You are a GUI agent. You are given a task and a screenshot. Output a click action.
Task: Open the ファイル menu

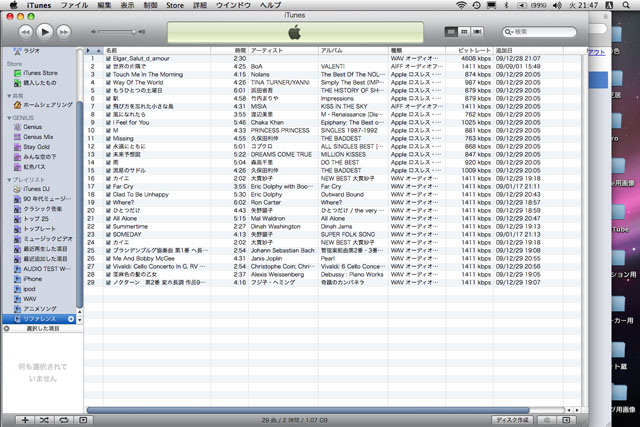tap(74, 5)
